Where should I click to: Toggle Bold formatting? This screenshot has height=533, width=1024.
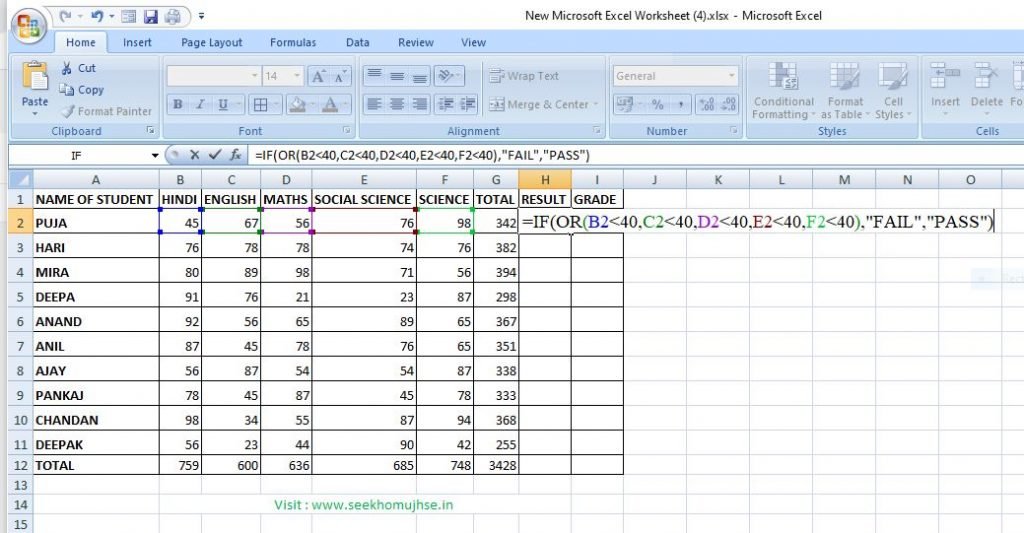(177, 104)
